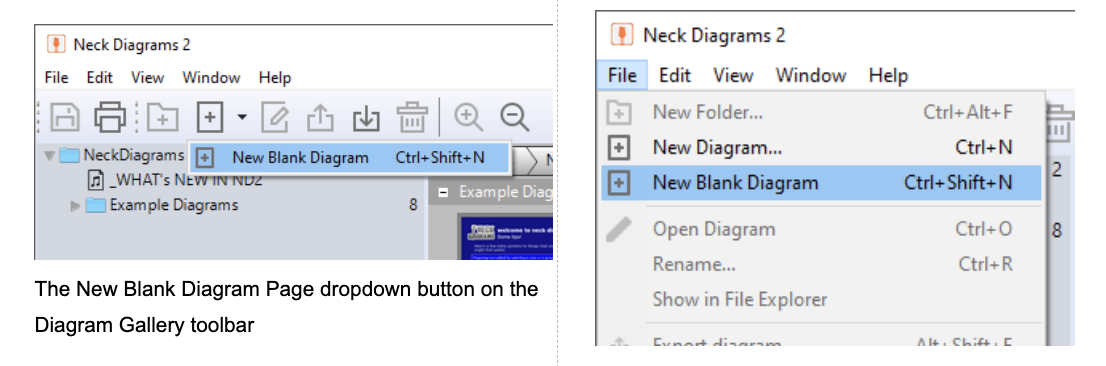Expand Example Diagrams folder triangle
1106x366 pixels.
tap(75, 206)
